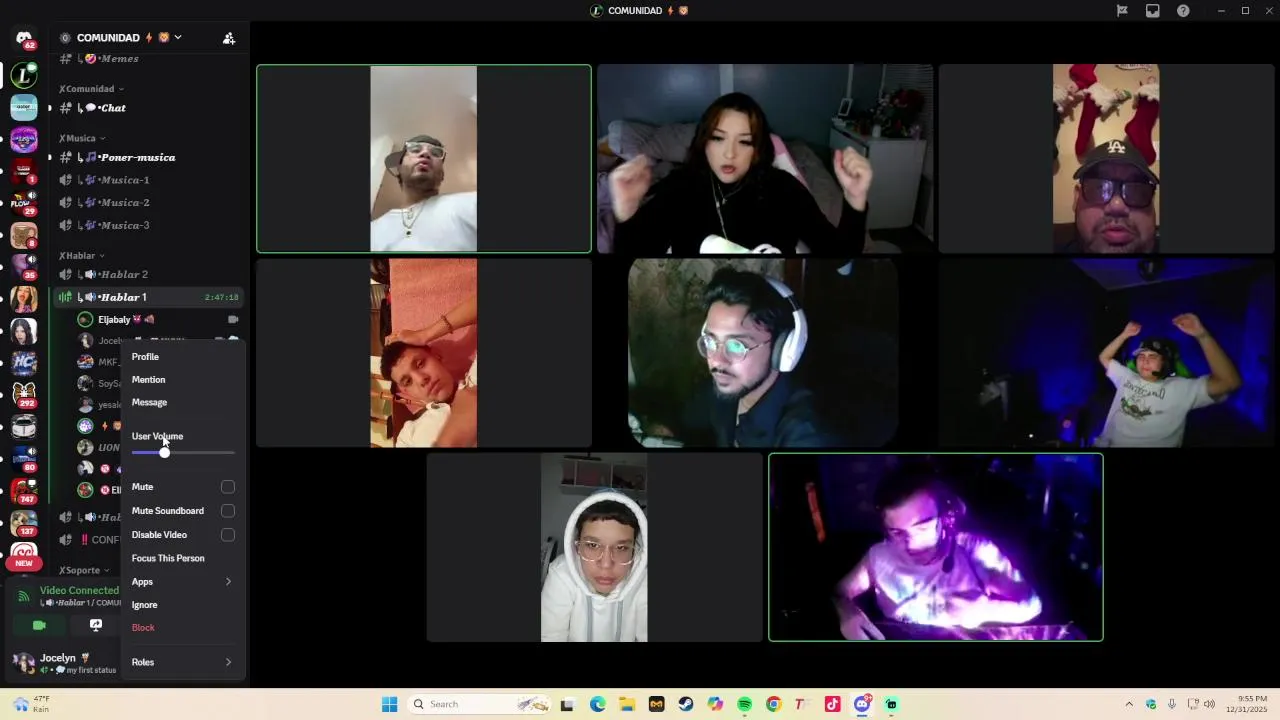Open File Explorer from the taskbar
Screen dimensions: 1280x720
[x=626, y=704]
